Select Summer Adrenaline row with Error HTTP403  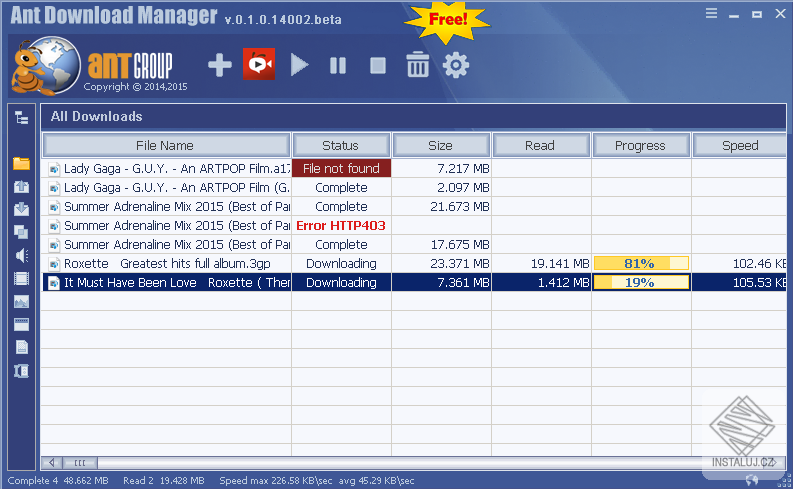point(177,226)
